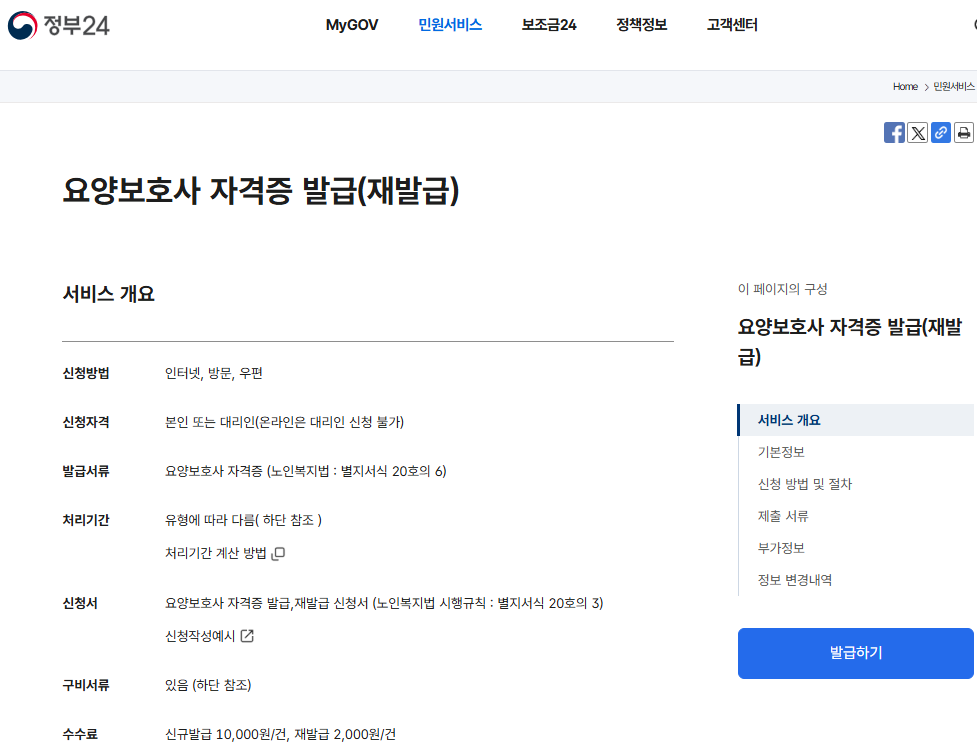Click the 신청자격 label
The height and width of the screenshot is (751, 977).
click(86, 423)
